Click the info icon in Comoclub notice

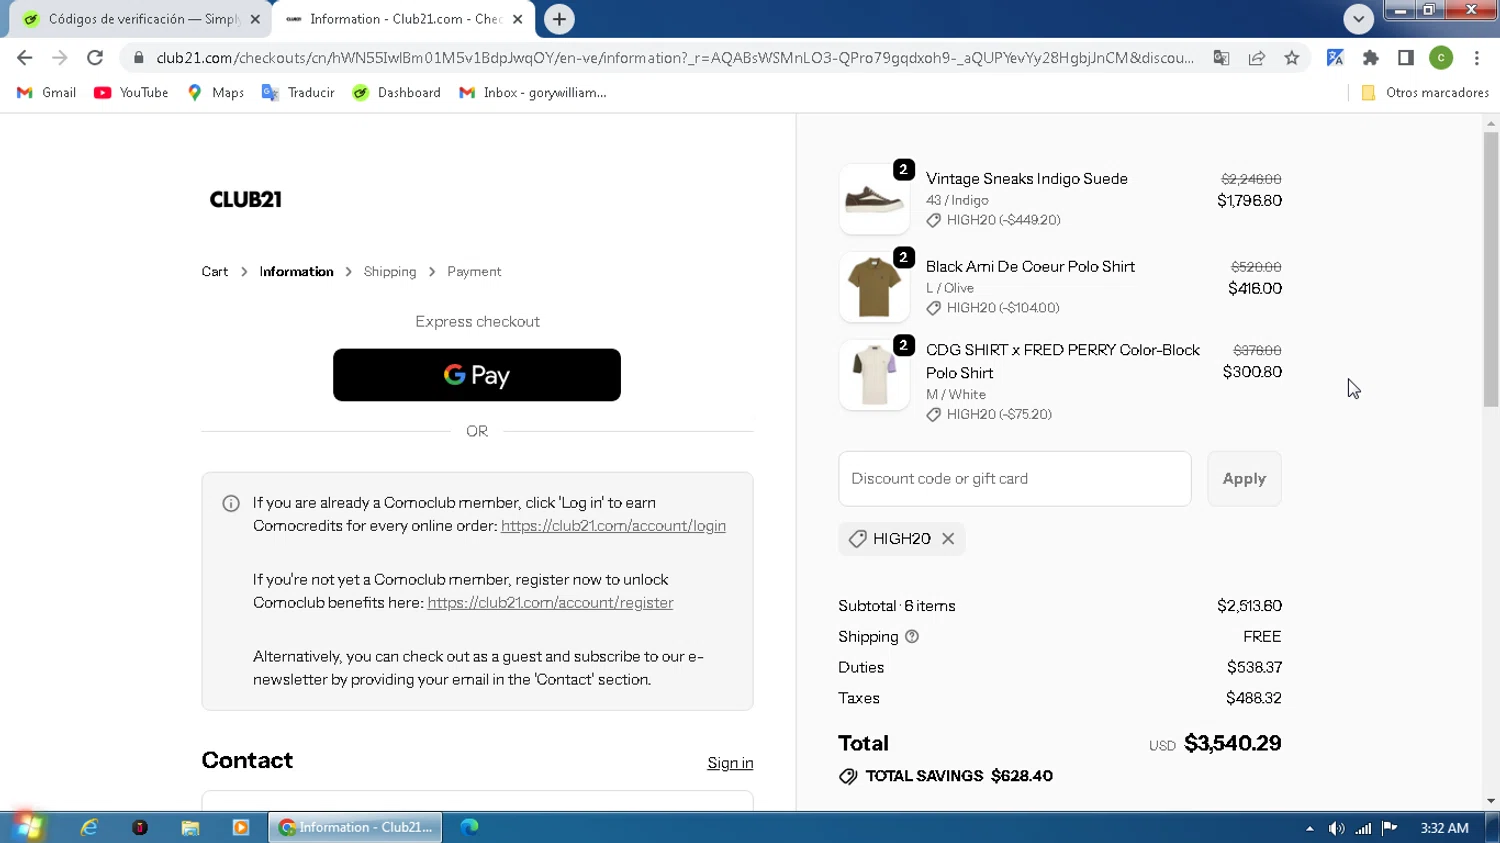click(231, 503)
